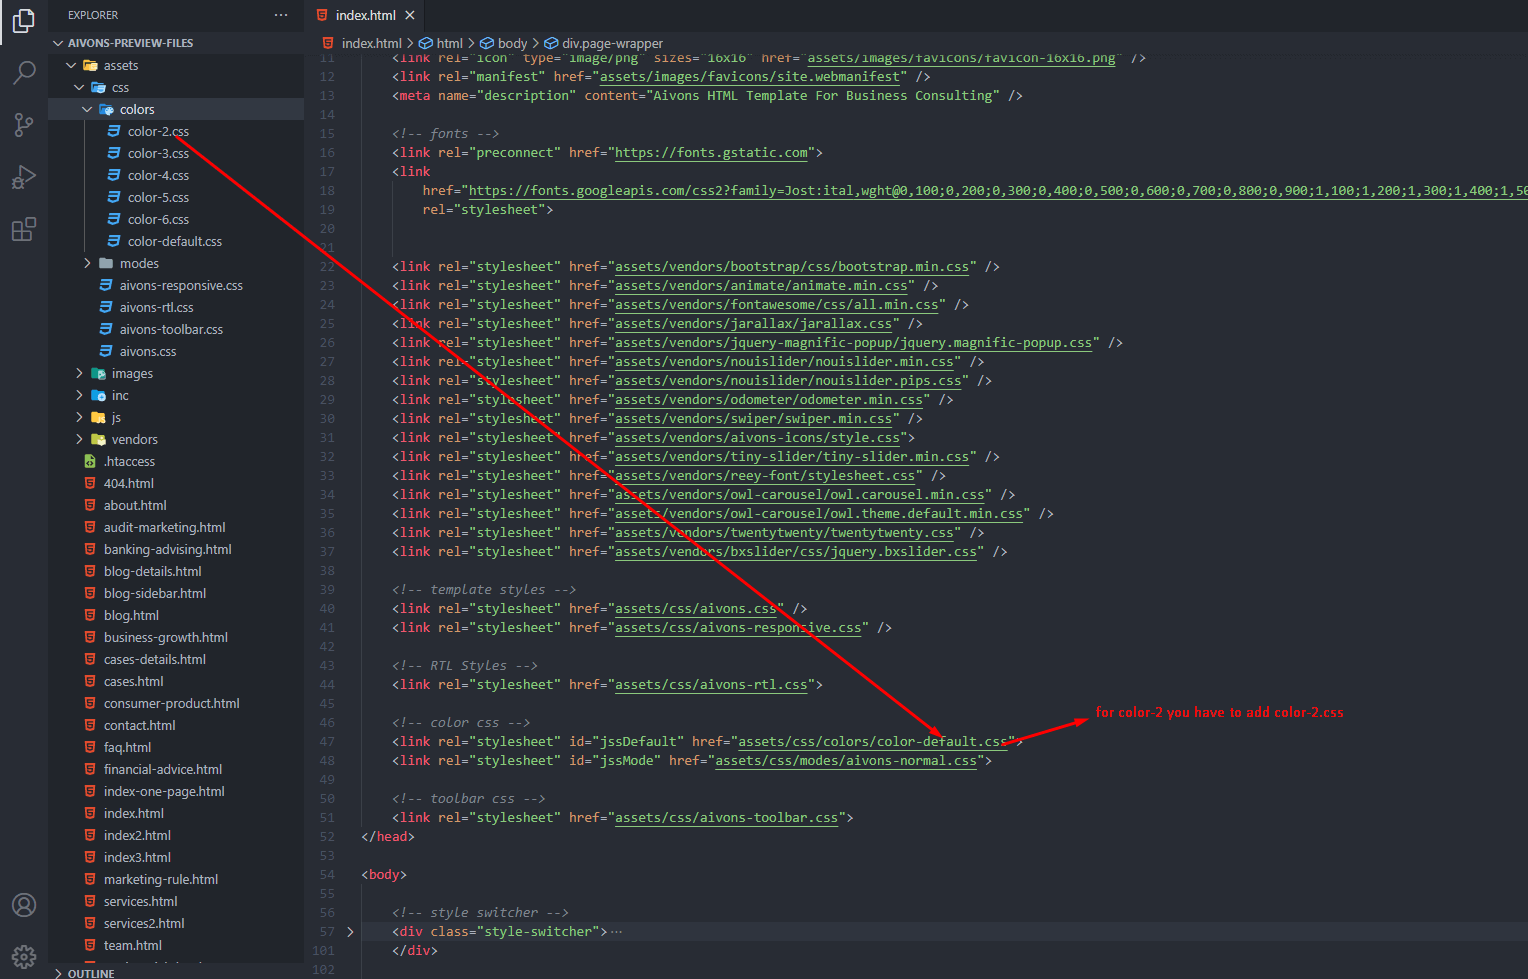Open the Source Control view
The width and height of the screenshot is (1528, 979).
24,125
